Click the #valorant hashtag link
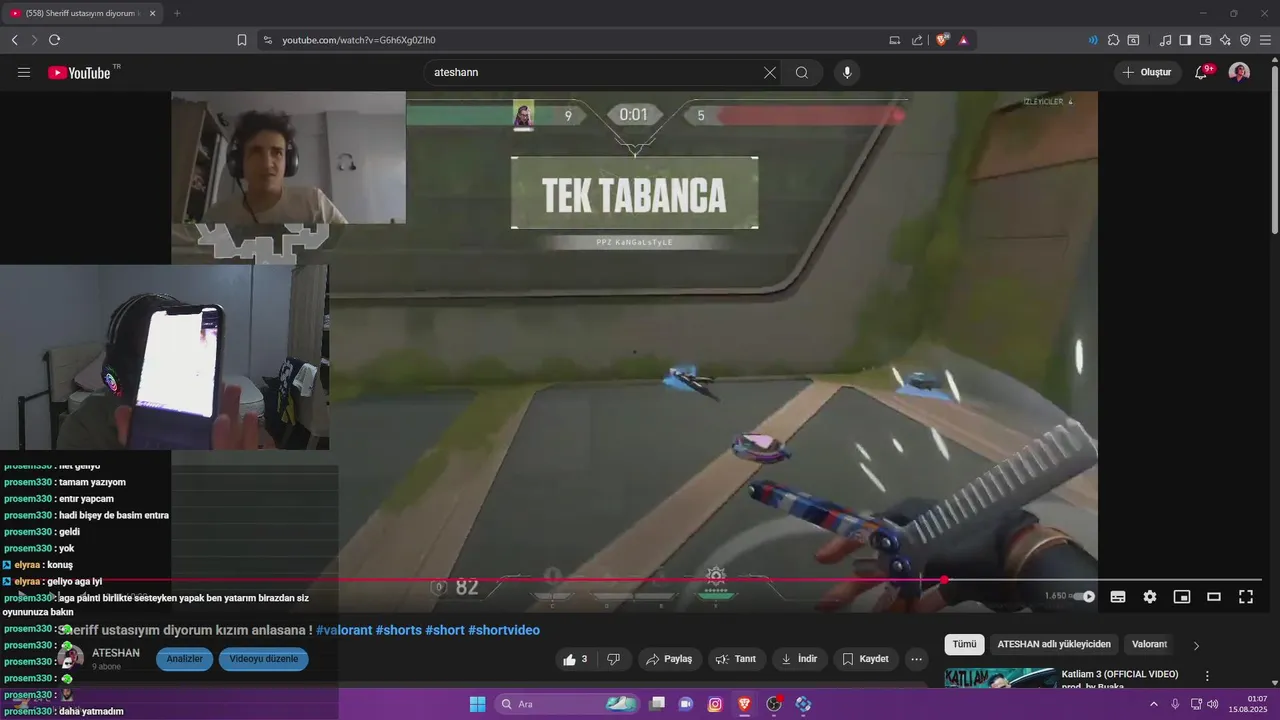Screen dimensions: 1280x720 click(x=344, y=630)
